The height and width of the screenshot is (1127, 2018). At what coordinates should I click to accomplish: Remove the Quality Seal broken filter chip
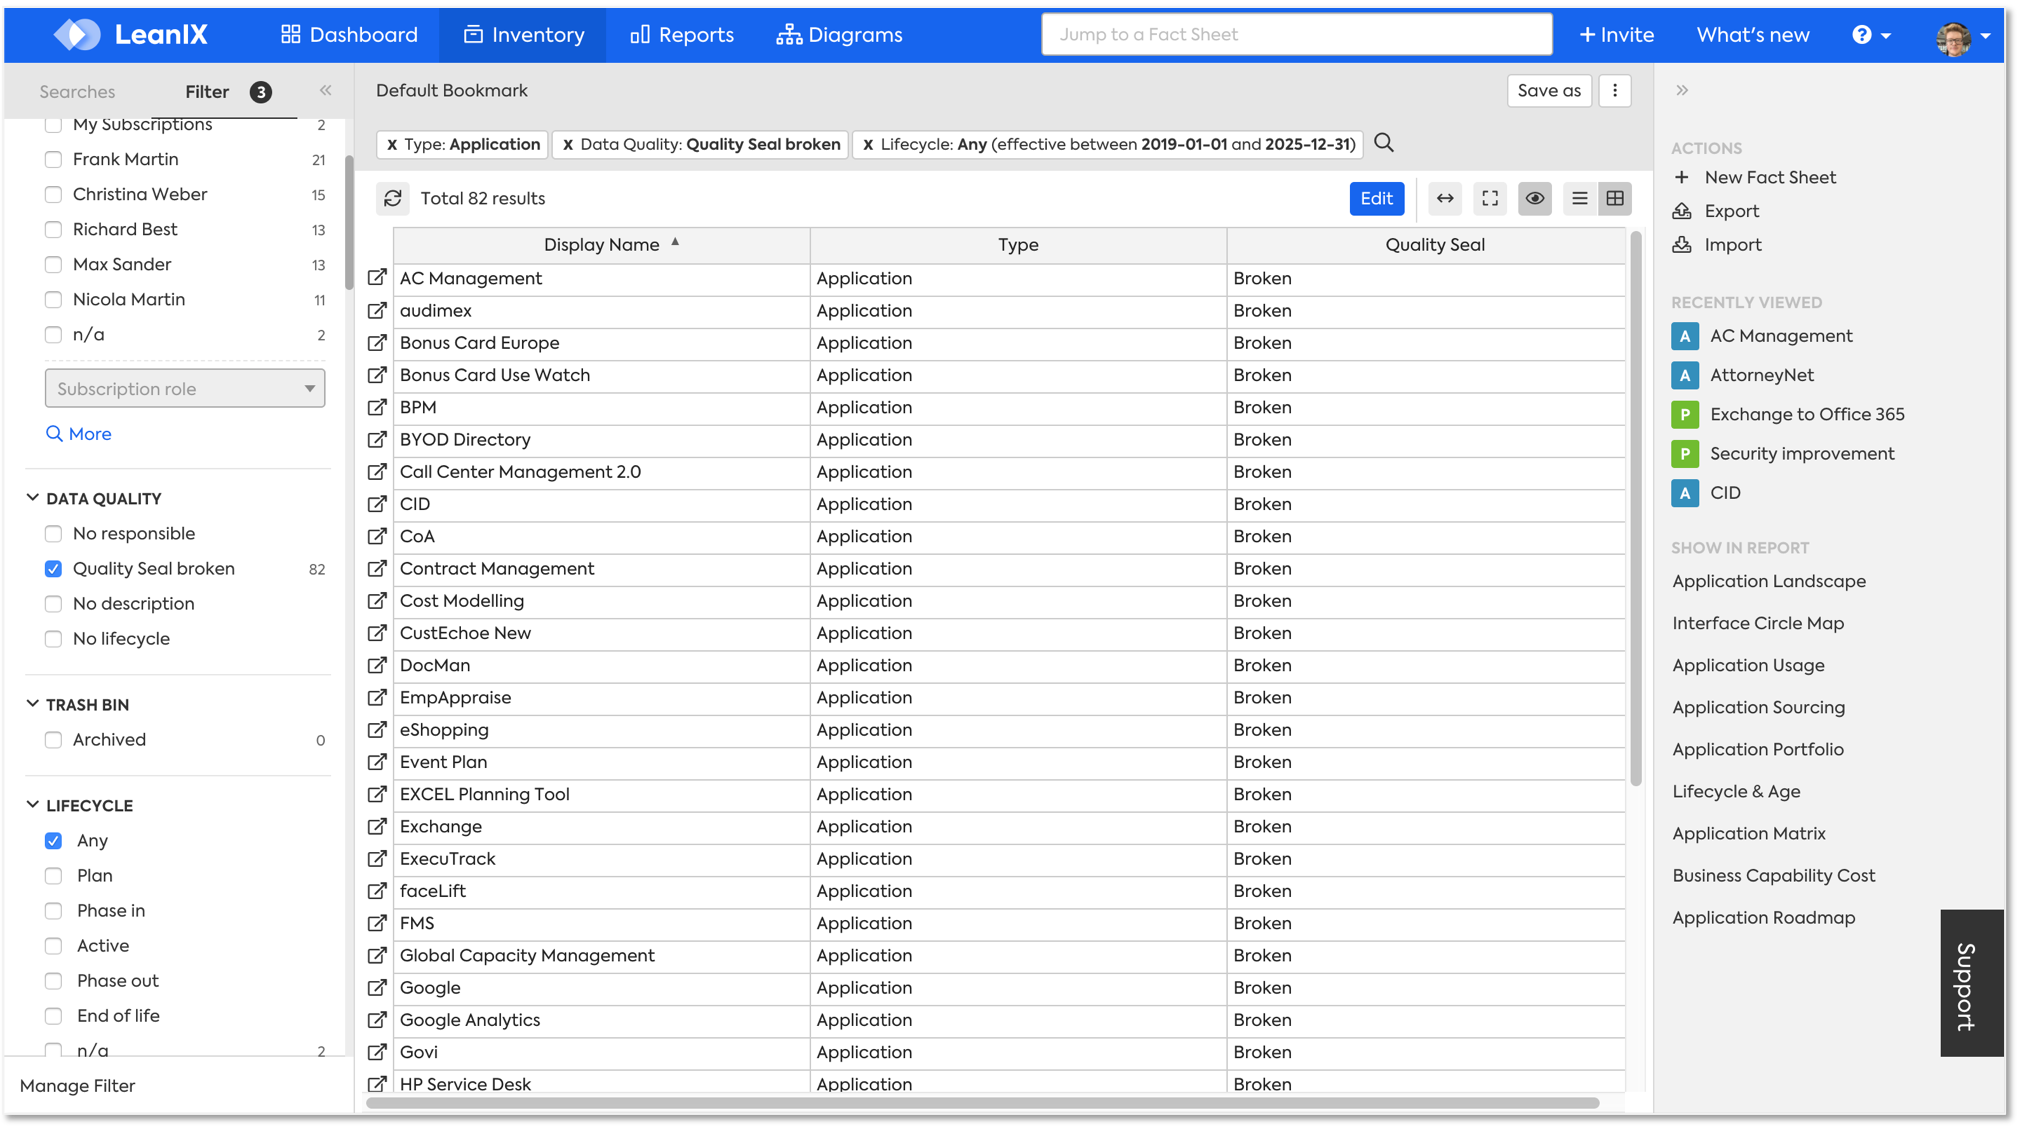coord(567,144)
